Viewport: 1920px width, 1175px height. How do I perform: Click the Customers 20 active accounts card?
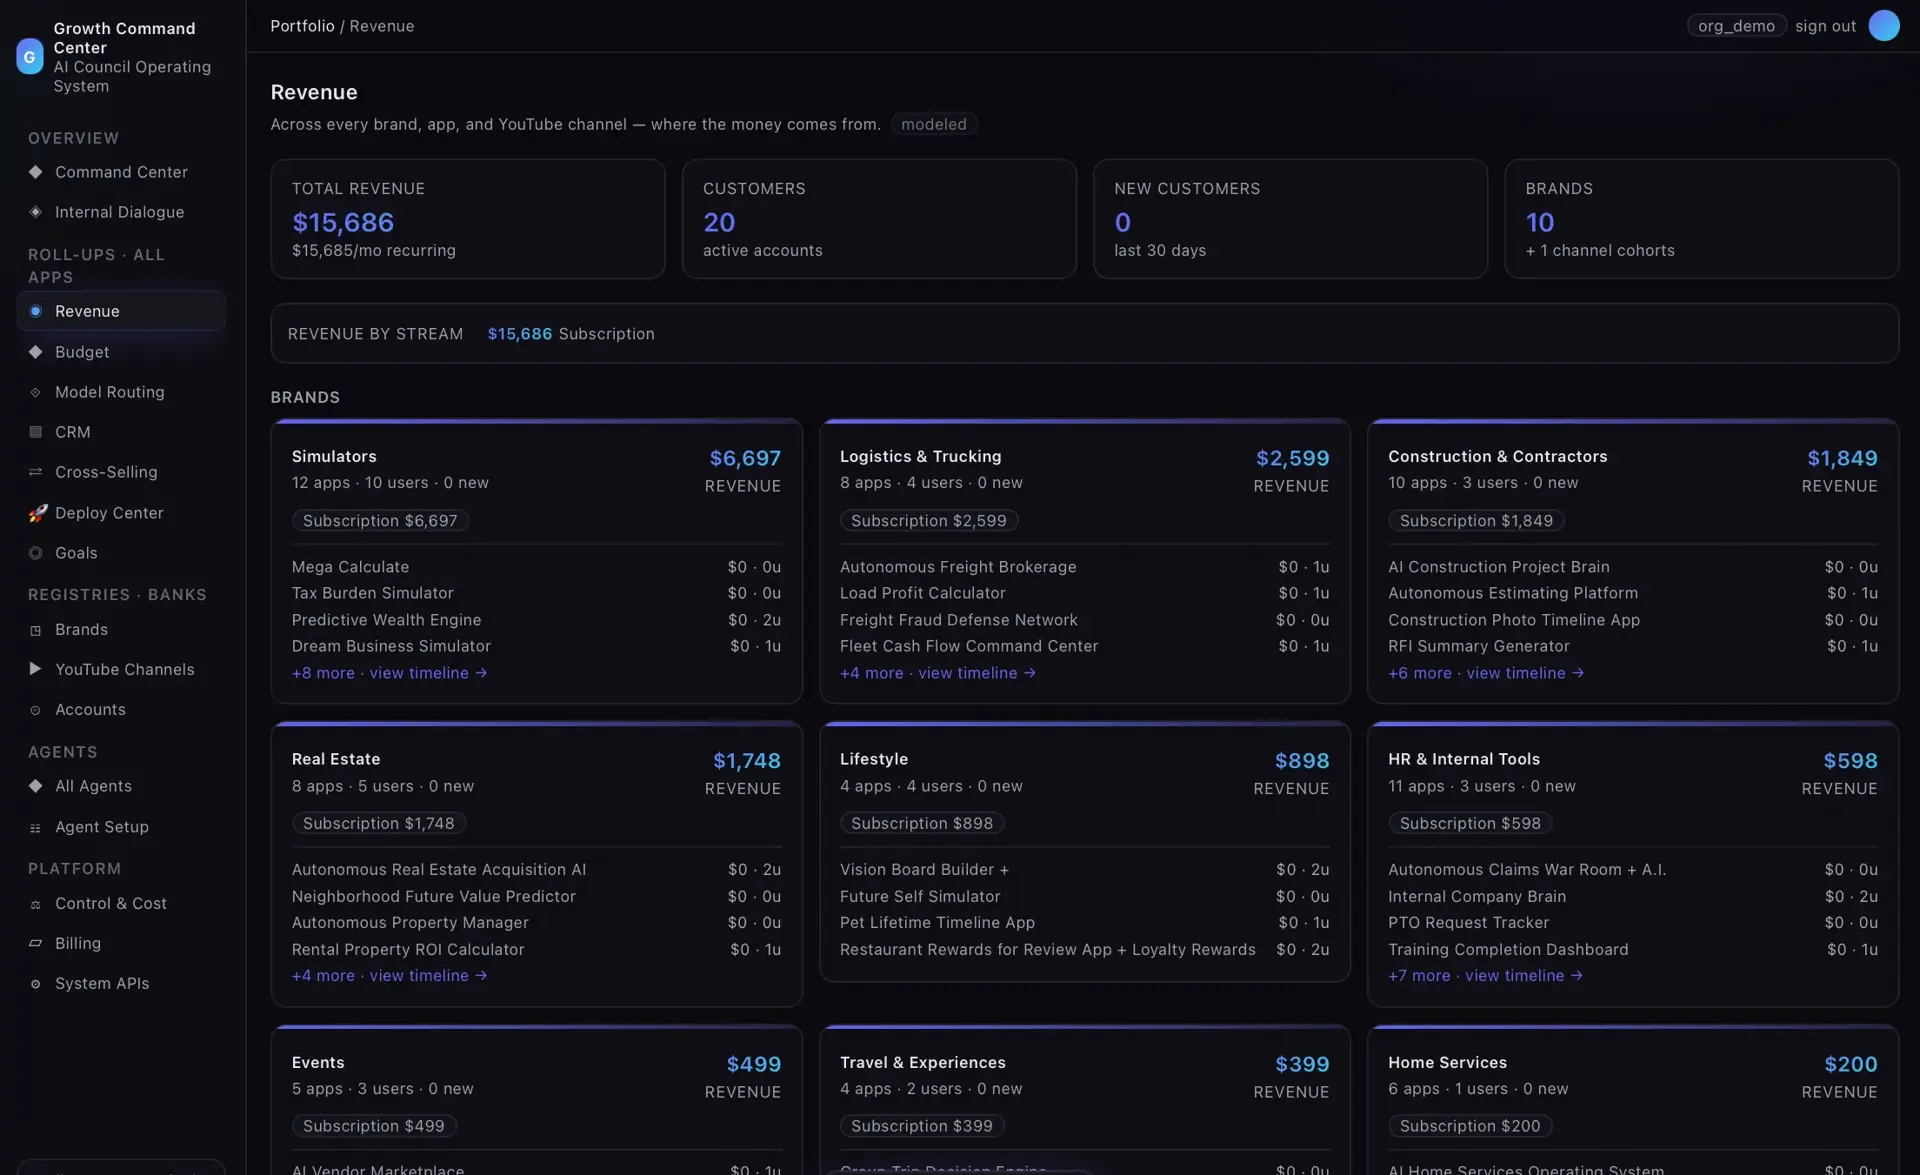tap(879, 219)
